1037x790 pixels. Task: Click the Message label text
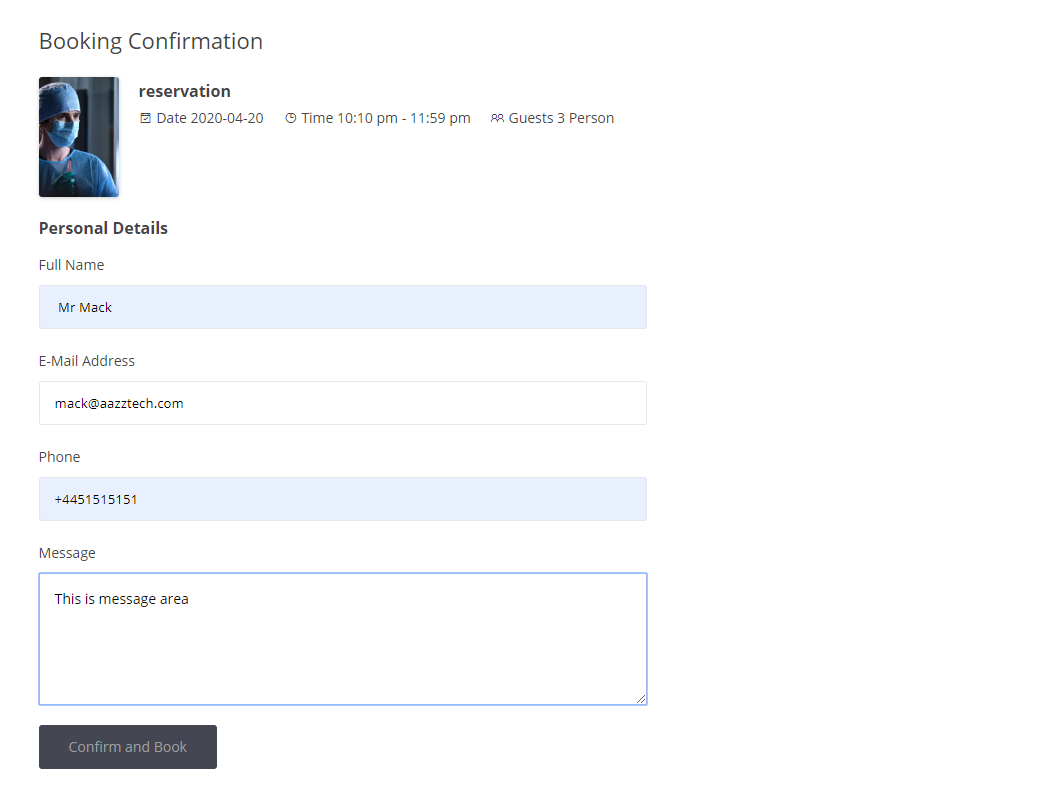[x=67, y=553]
